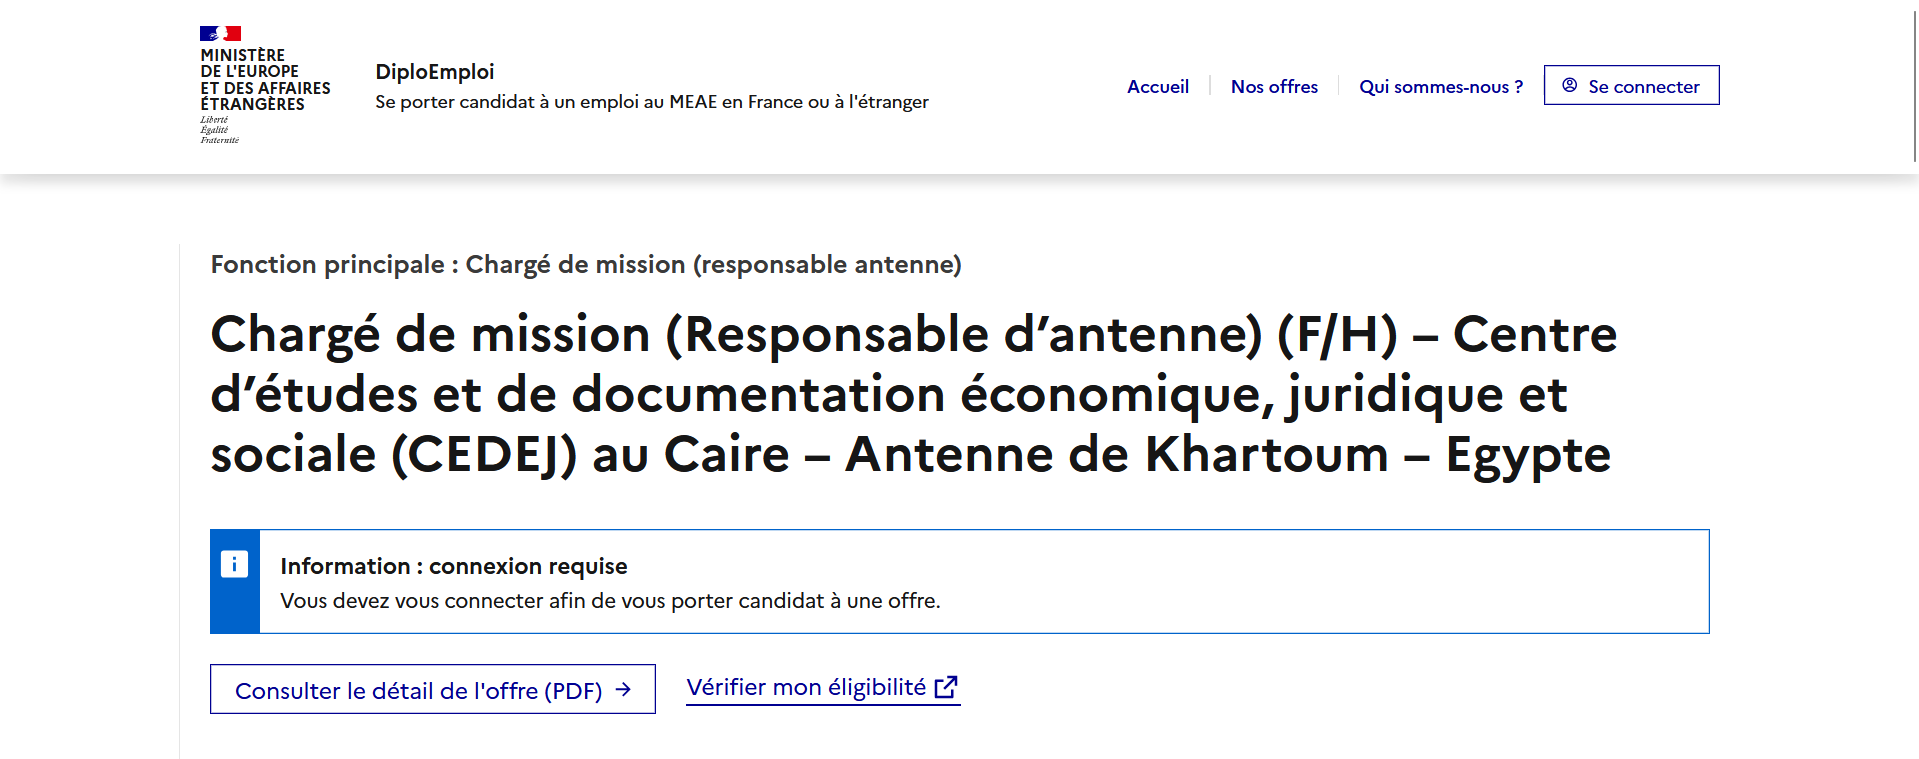Click the 'Se porter candidat' site tagline
The width and height of the screenshot is (1919, 759).
[651, 102]
